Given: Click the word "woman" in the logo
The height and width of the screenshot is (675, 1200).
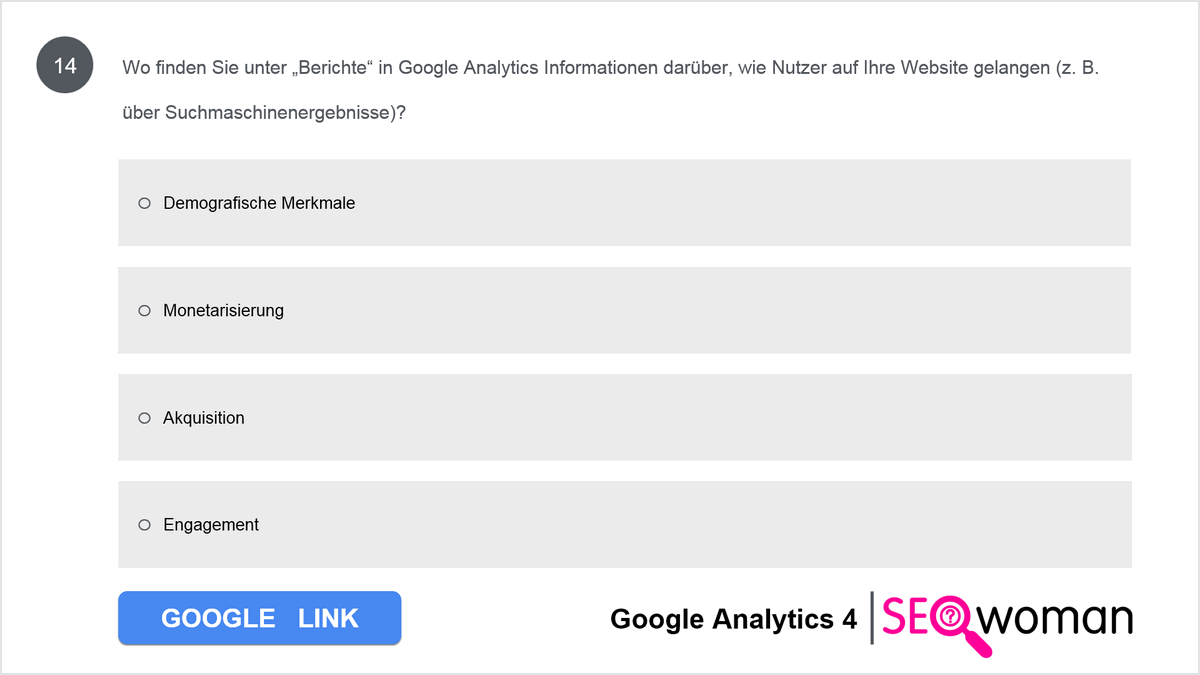Looking at the screenshot, I should 1055,619.
